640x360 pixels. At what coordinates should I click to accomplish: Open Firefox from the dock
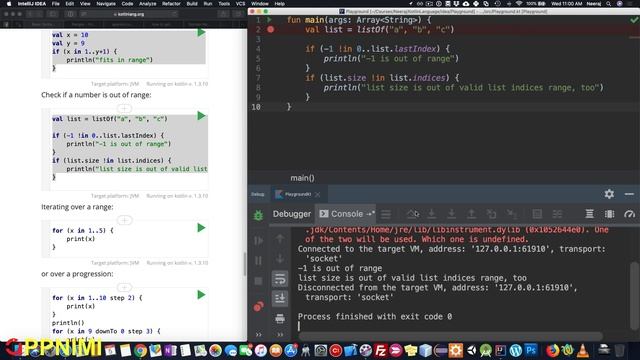pos(553,351)
